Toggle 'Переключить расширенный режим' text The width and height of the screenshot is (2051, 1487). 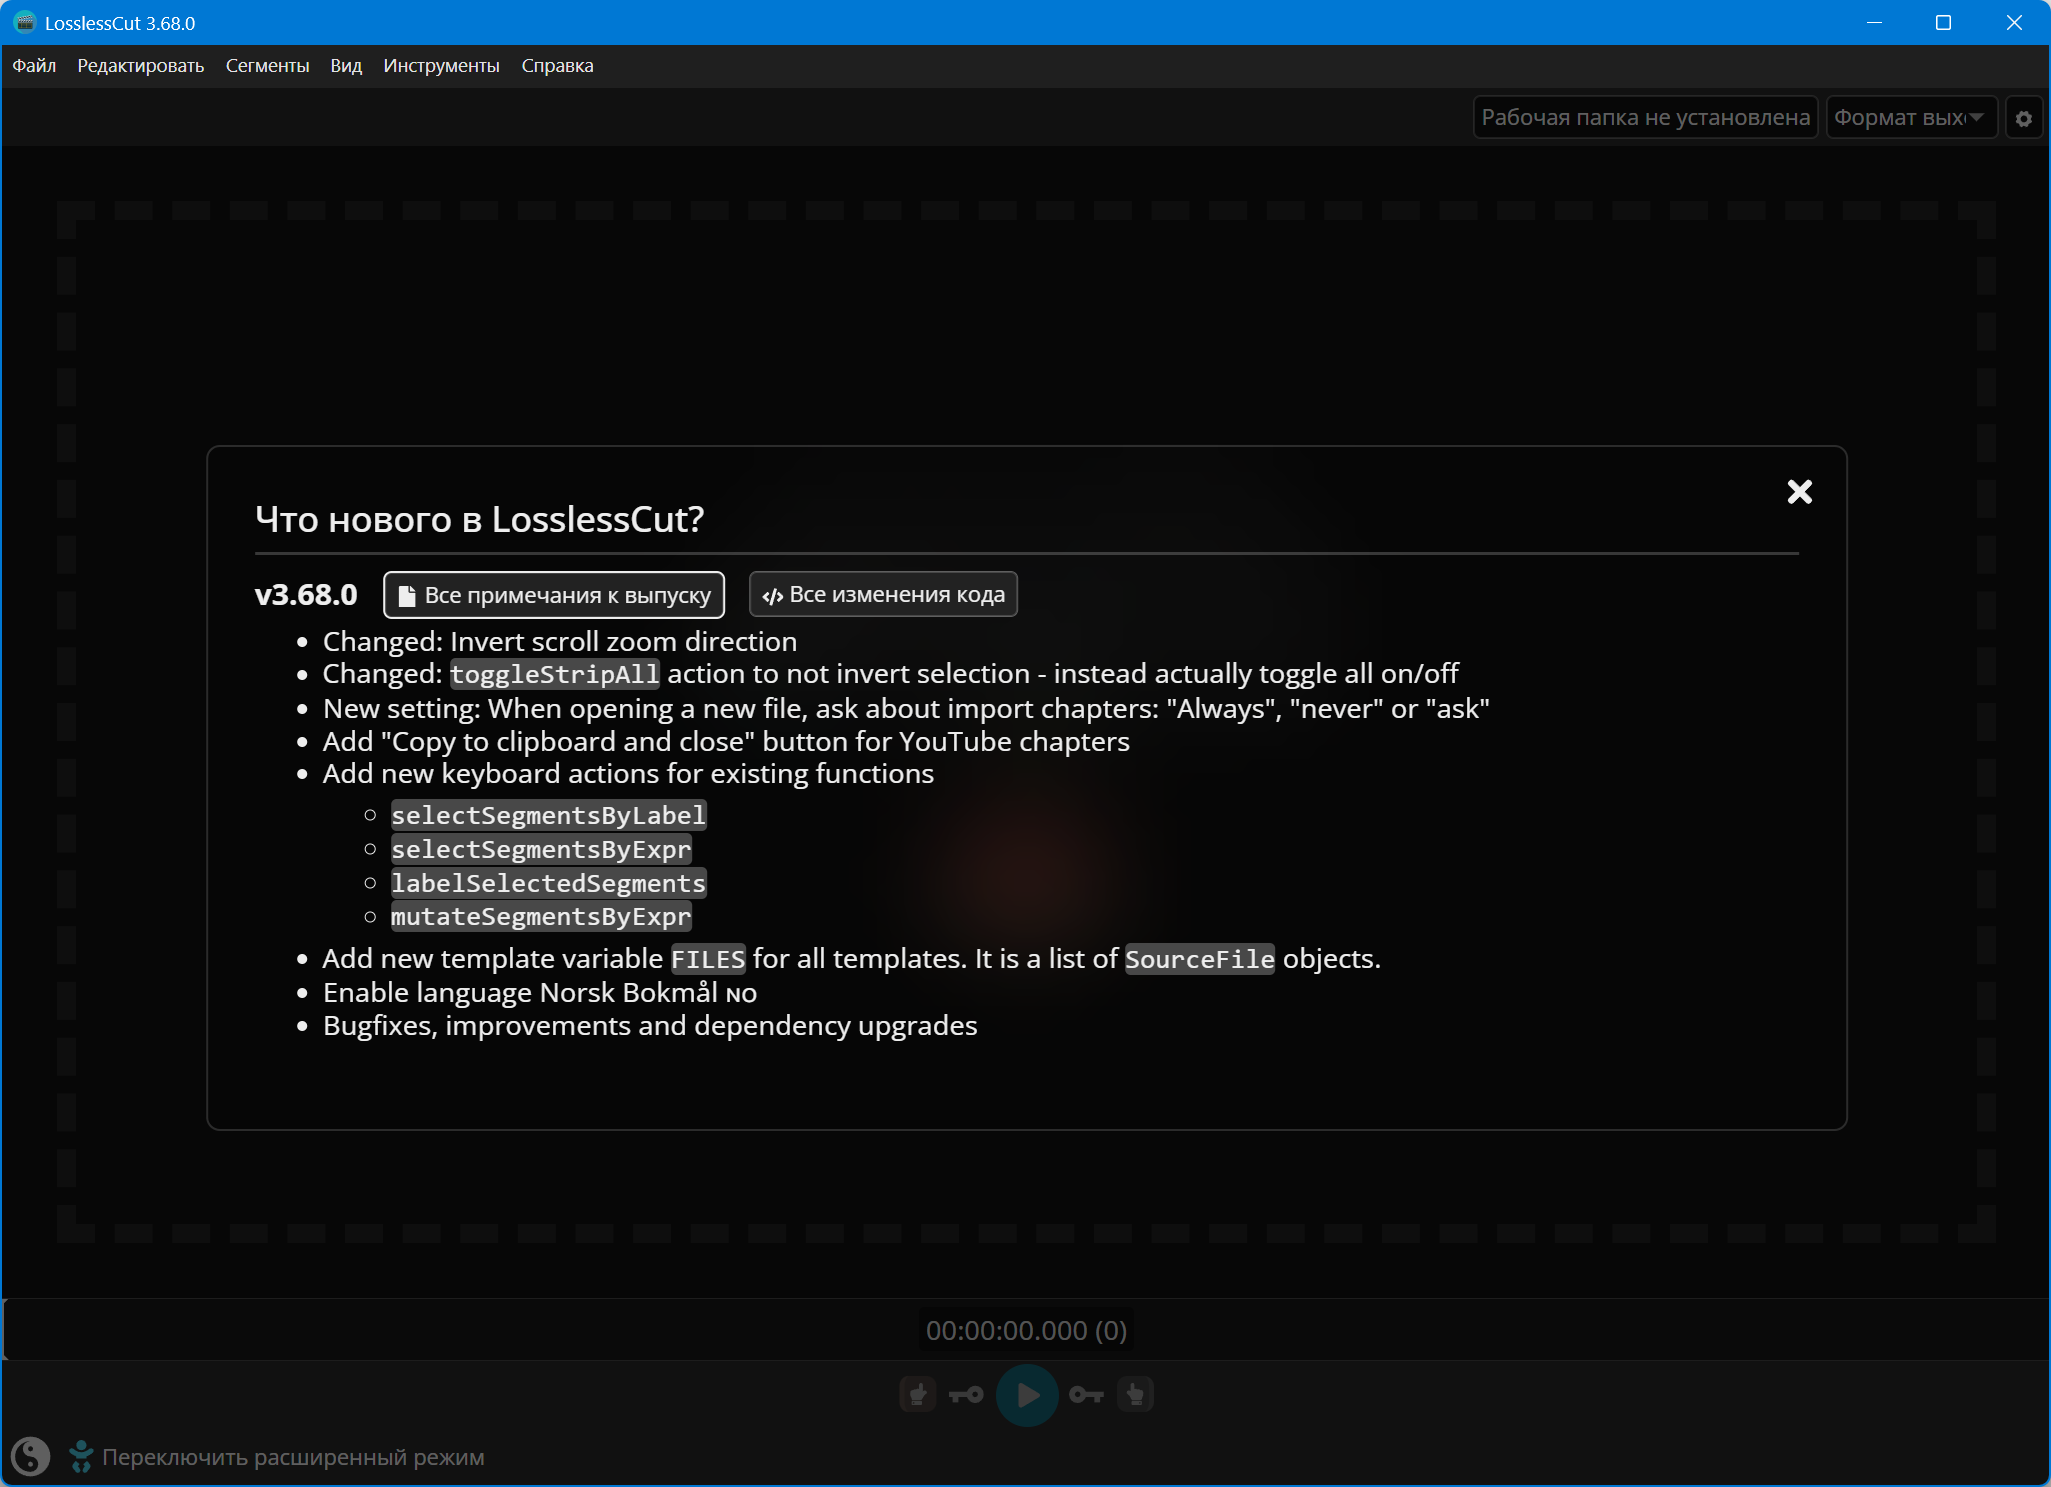tap(293, 1457)
